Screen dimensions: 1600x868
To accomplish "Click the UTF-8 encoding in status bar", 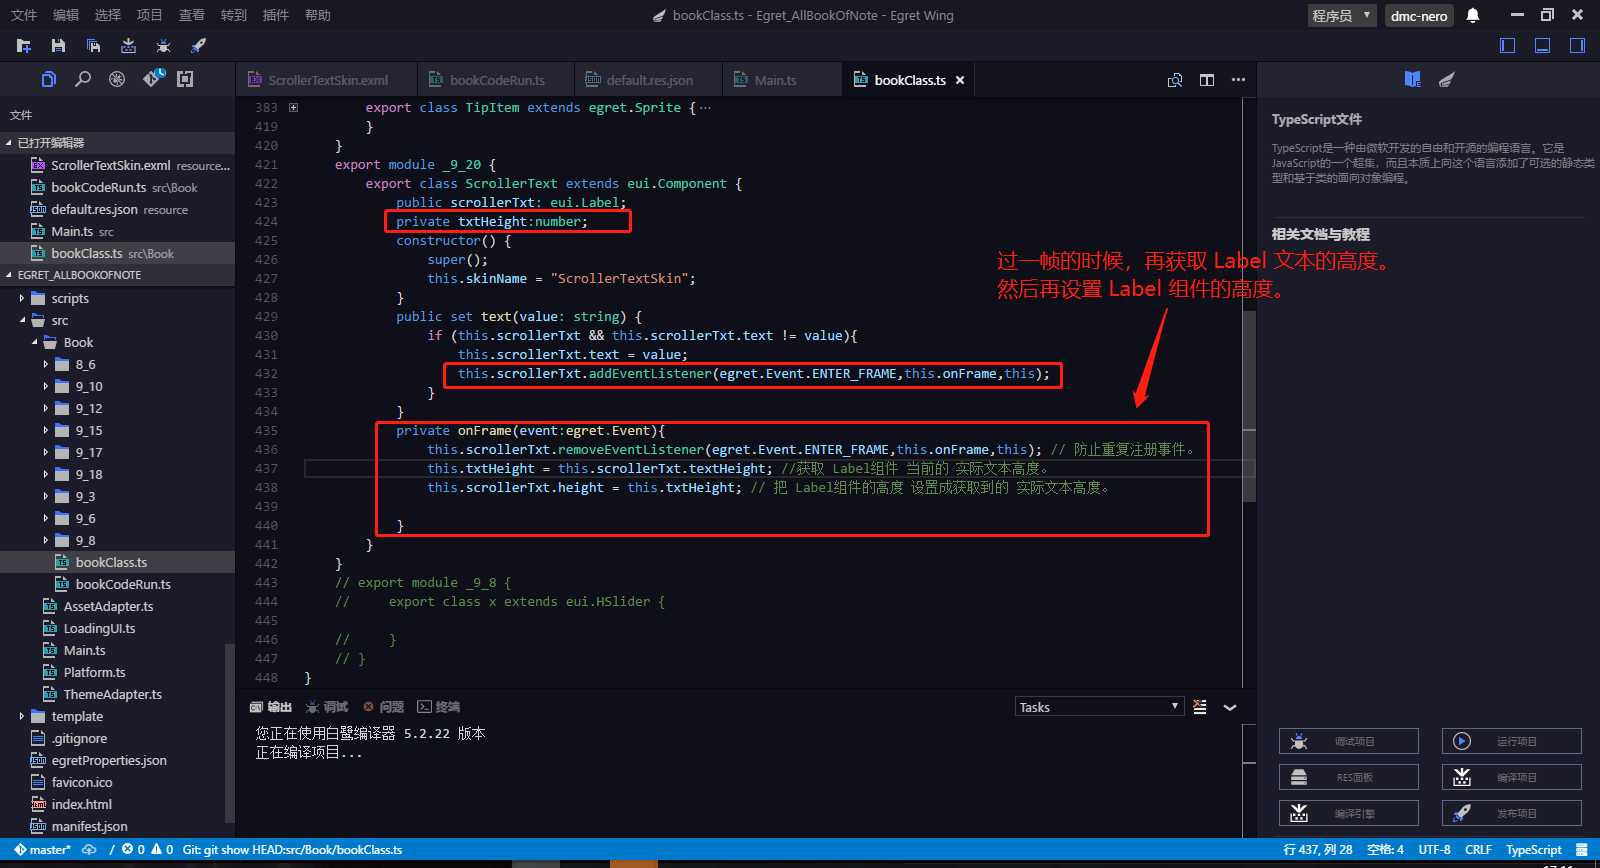I will [1434, 850].
